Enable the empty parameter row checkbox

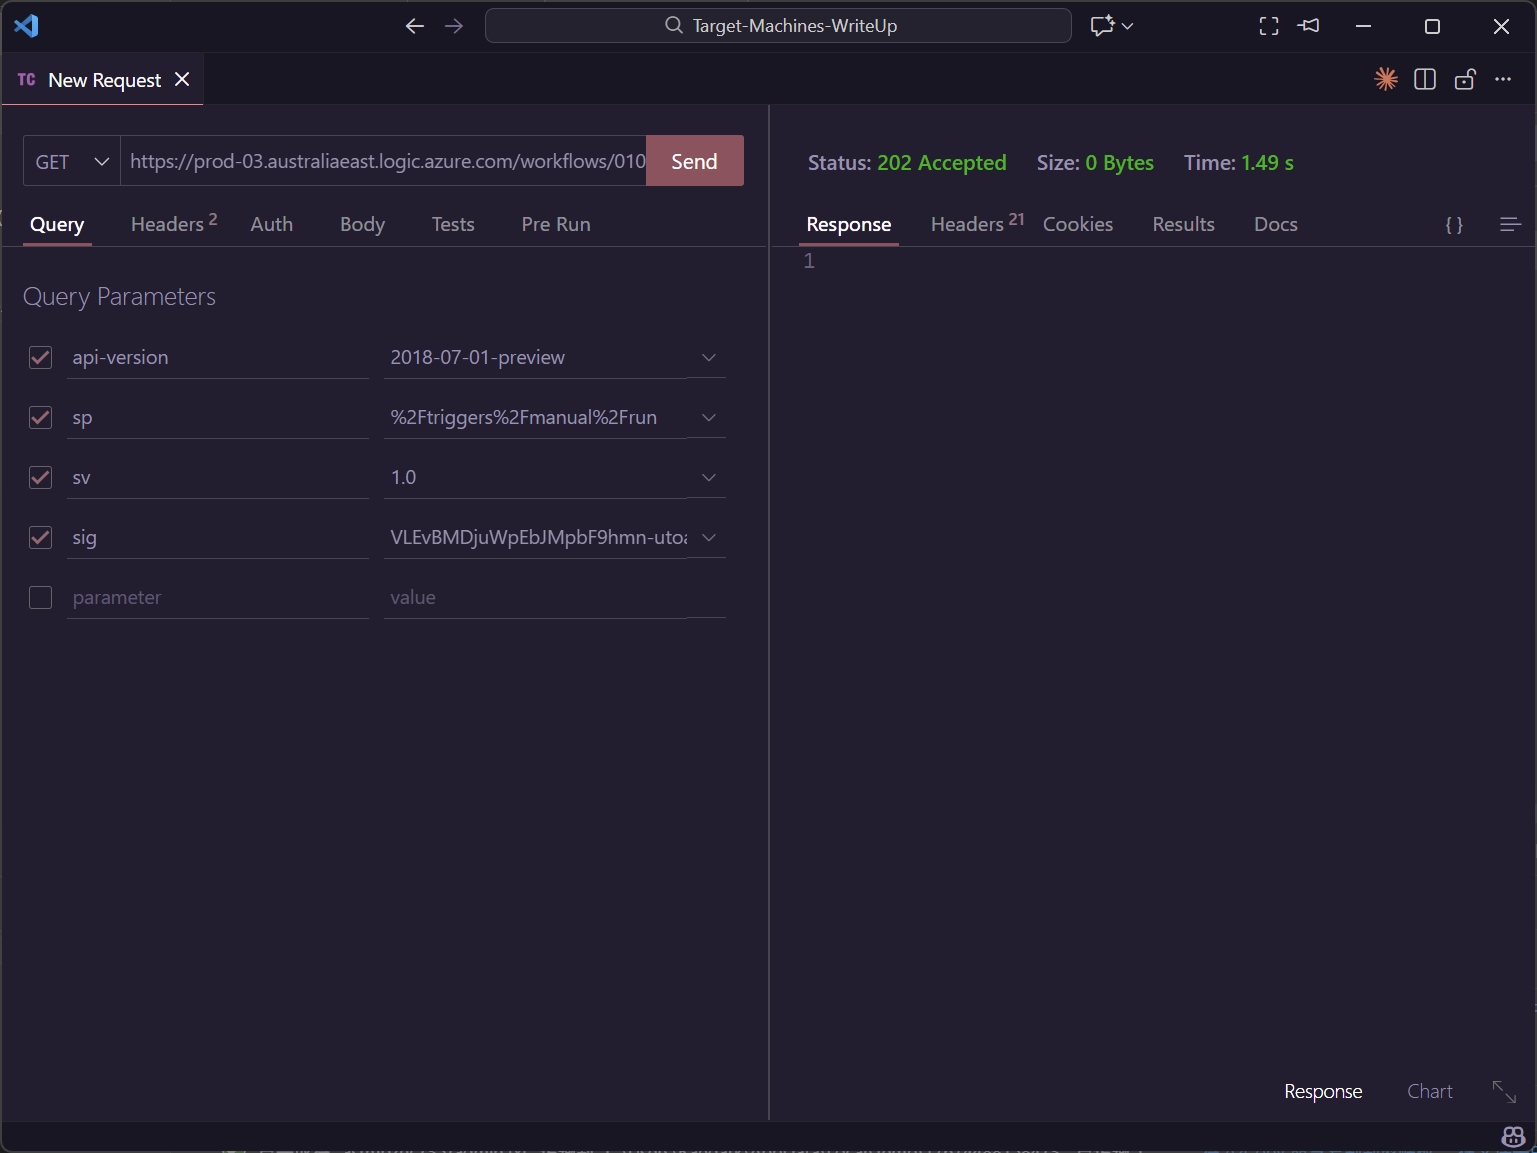pos(40,598)
